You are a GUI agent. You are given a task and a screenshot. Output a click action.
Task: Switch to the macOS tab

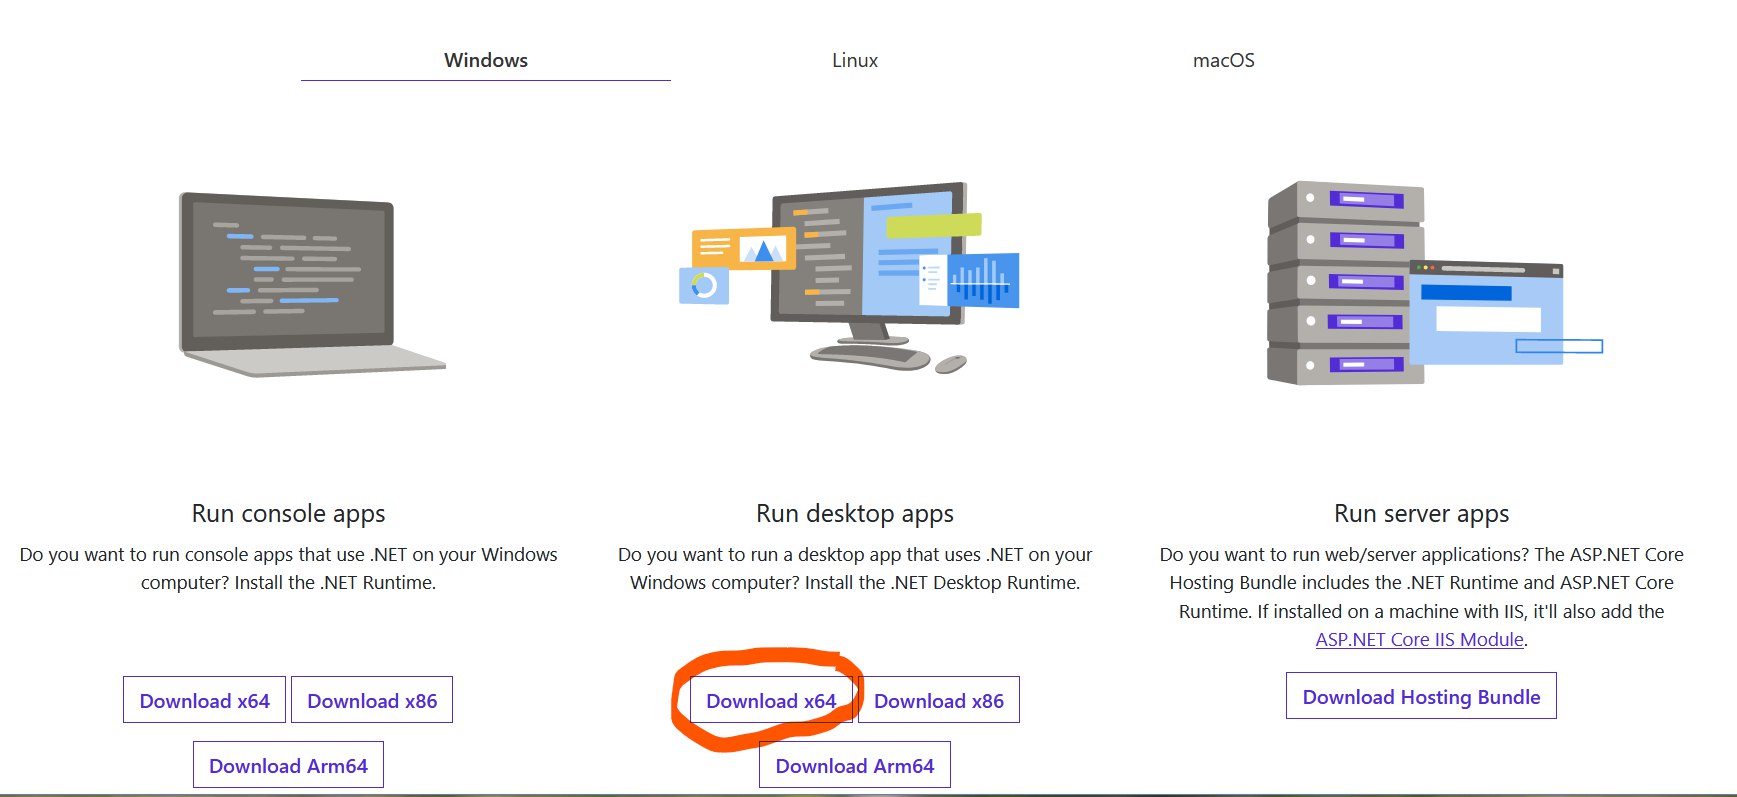tap(1223, 60)
